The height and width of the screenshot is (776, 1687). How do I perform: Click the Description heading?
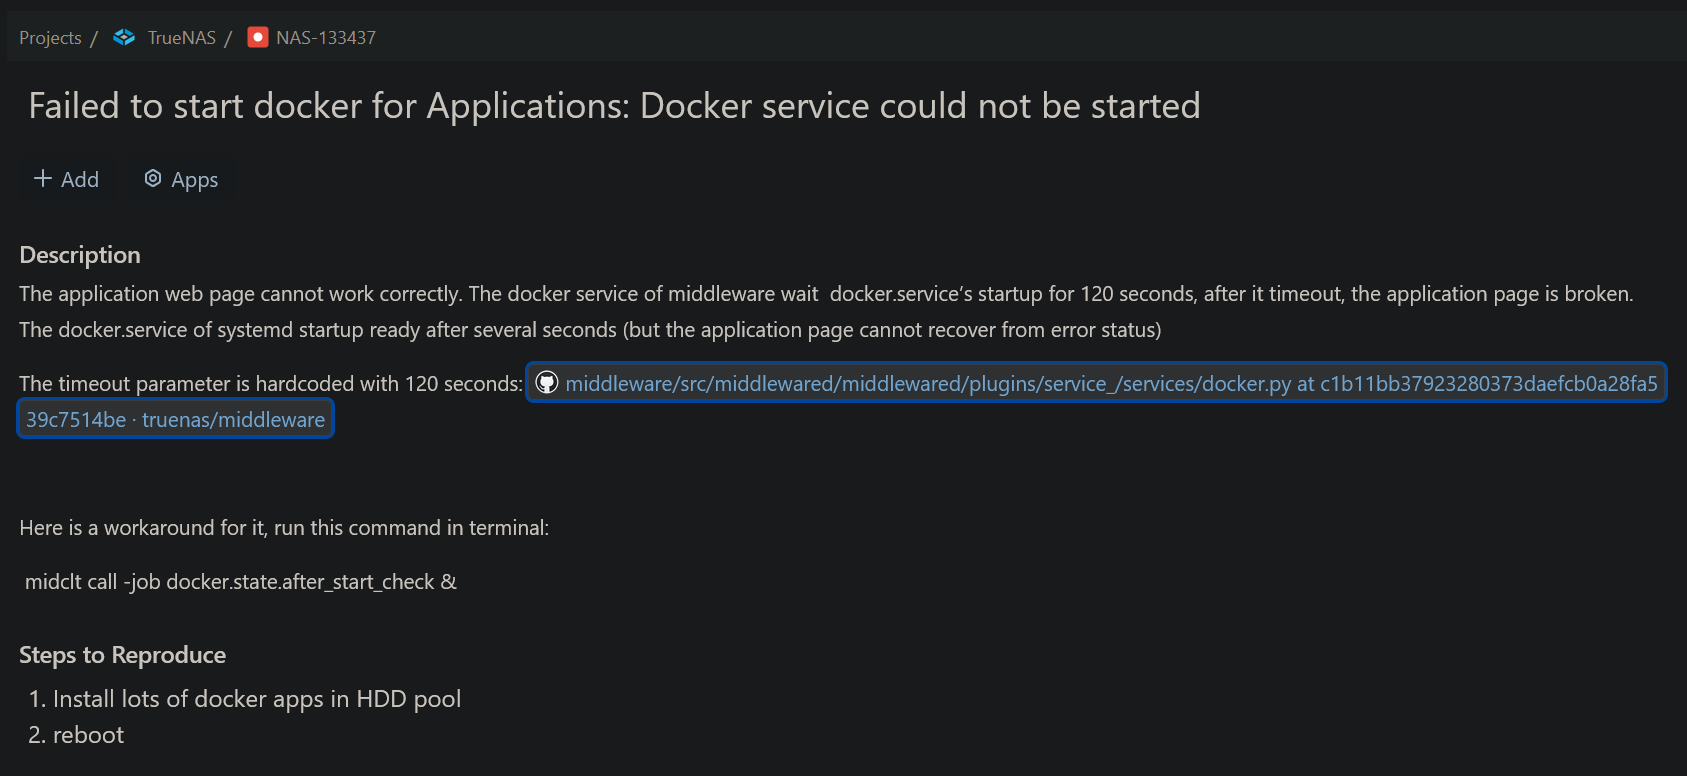pyautogui.click(x=80, y=255)
